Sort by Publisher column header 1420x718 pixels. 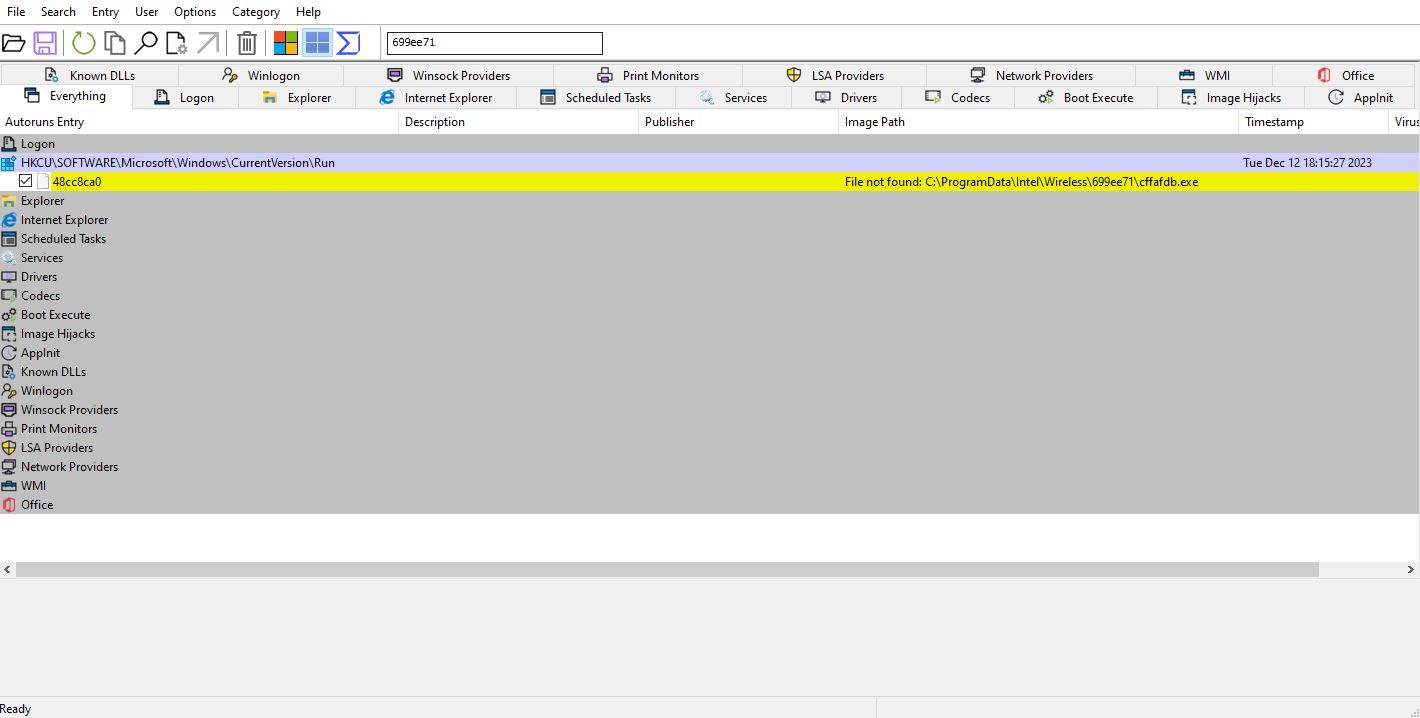tap(739, 122)
